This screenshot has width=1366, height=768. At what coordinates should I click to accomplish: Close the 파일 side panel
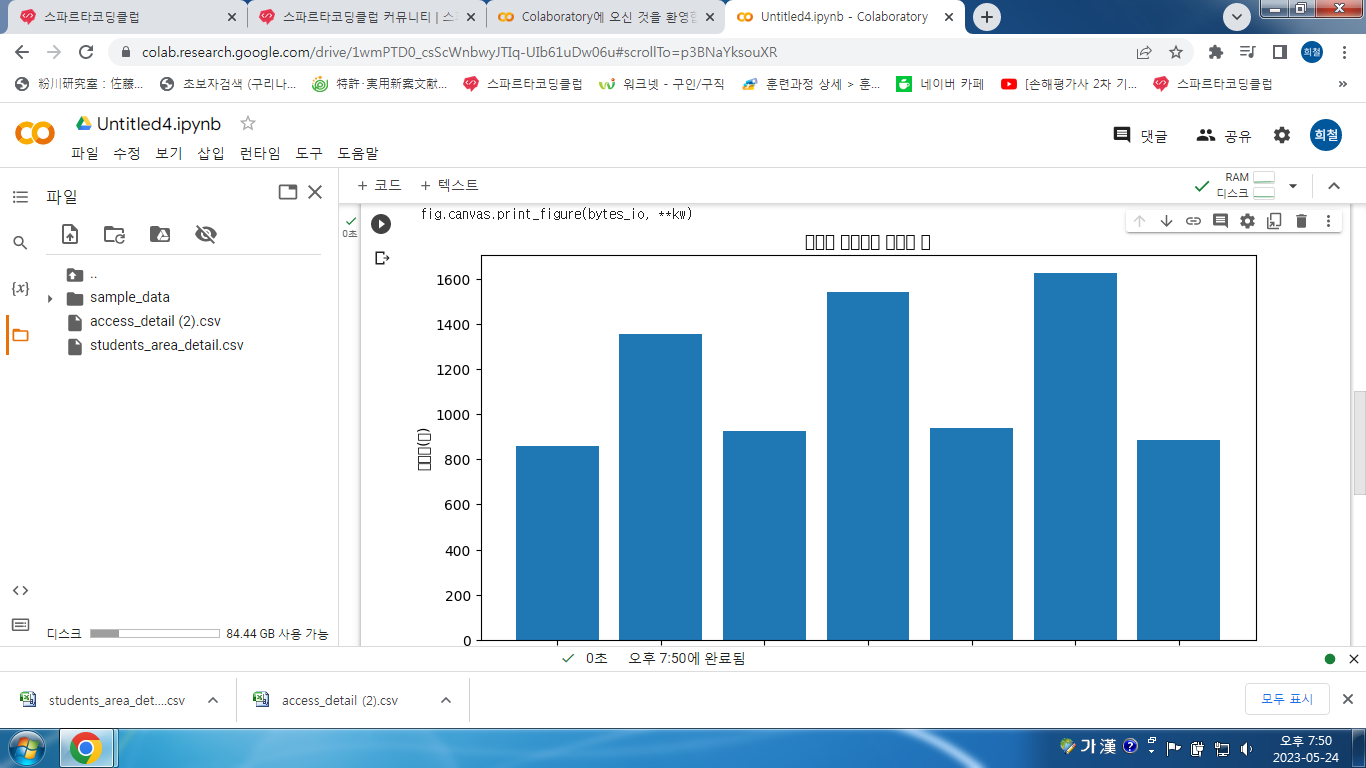tap(315, 192)
